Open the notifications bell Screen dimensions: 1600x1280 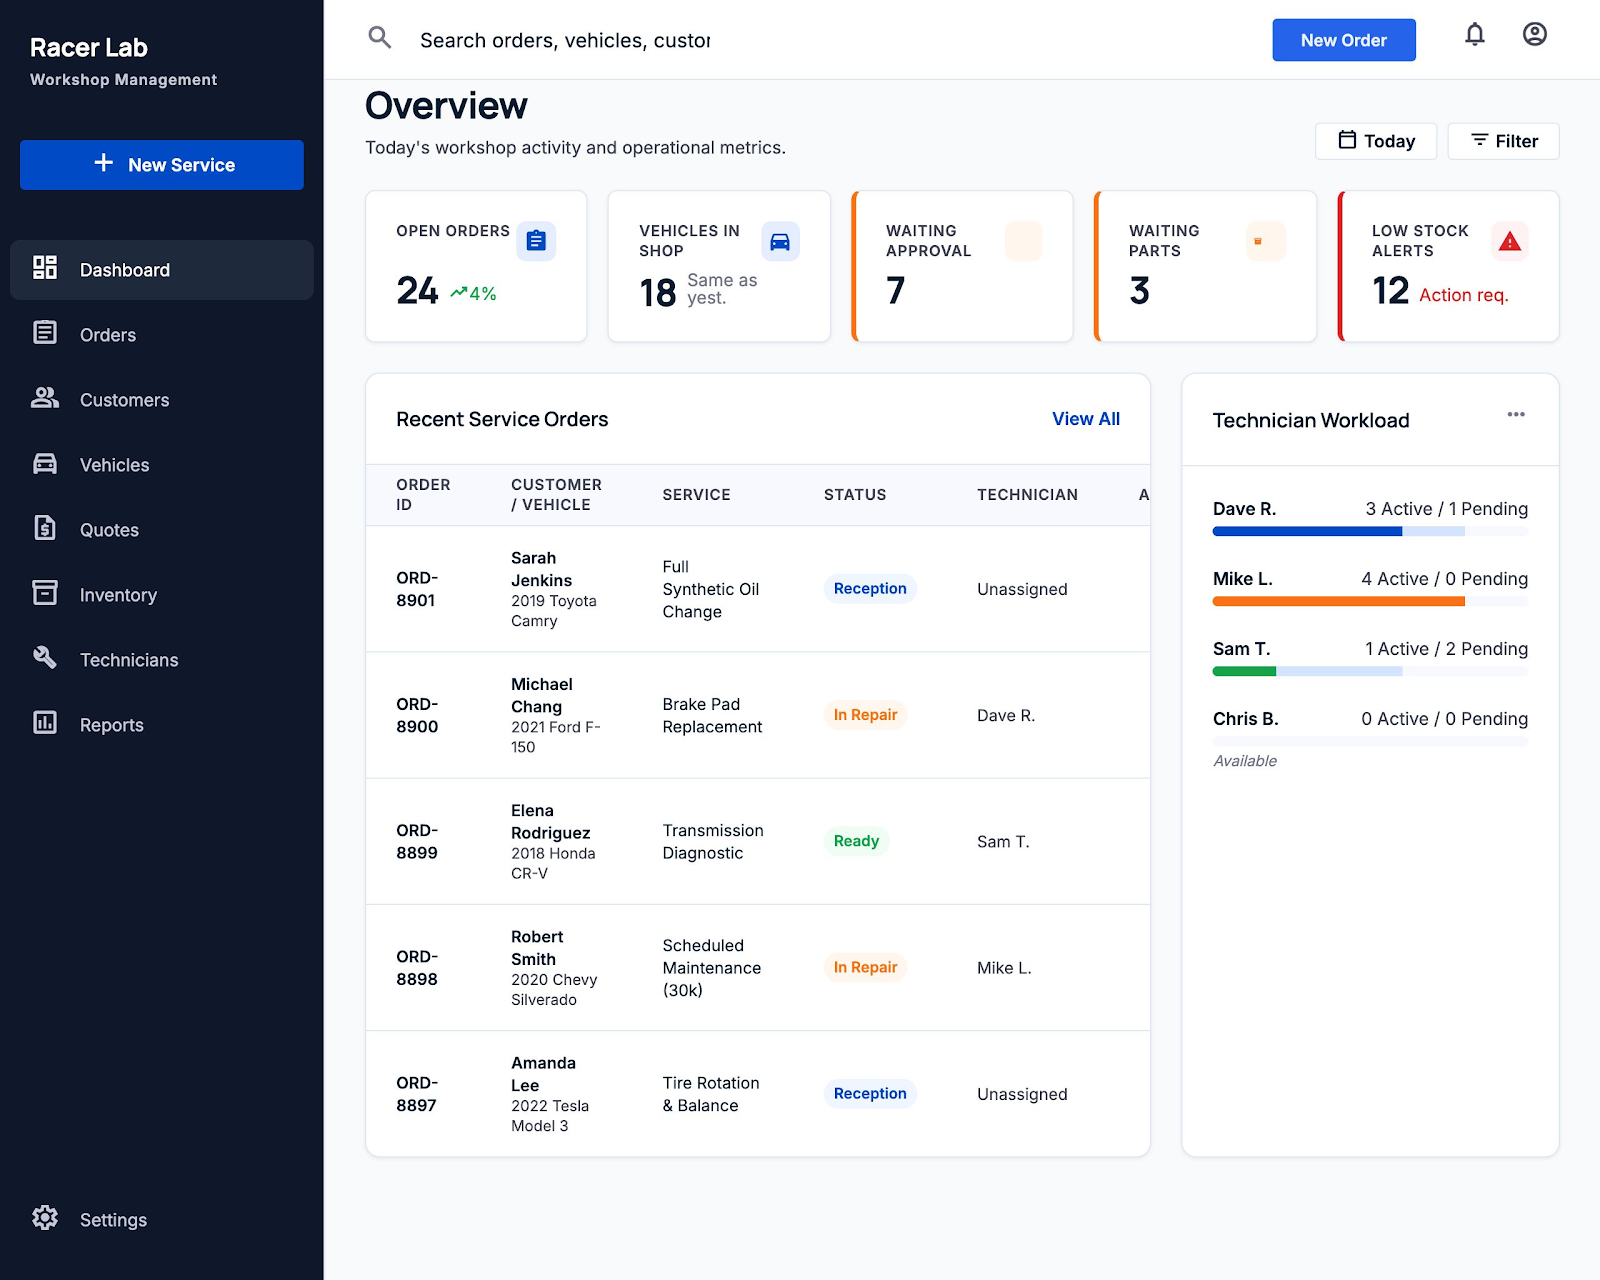point(1475,35)
